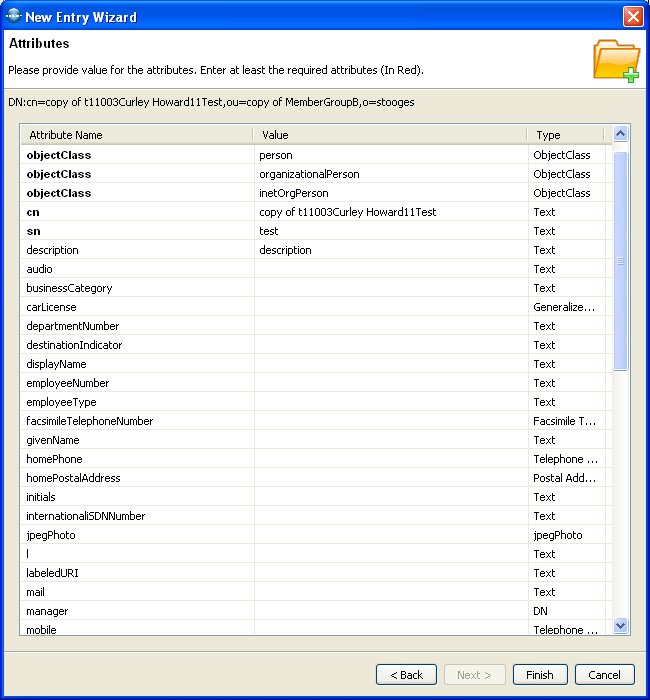Cancel the new entry wizard

pos(604,675)
